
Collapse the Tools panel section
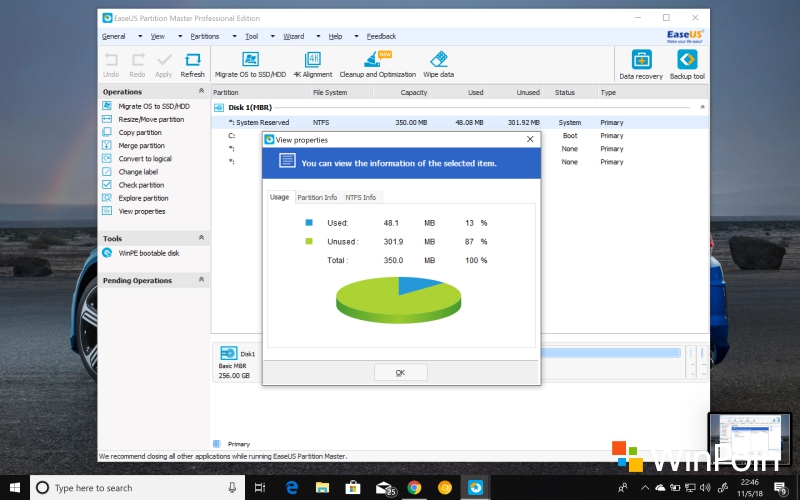click(x=201, y=239)
